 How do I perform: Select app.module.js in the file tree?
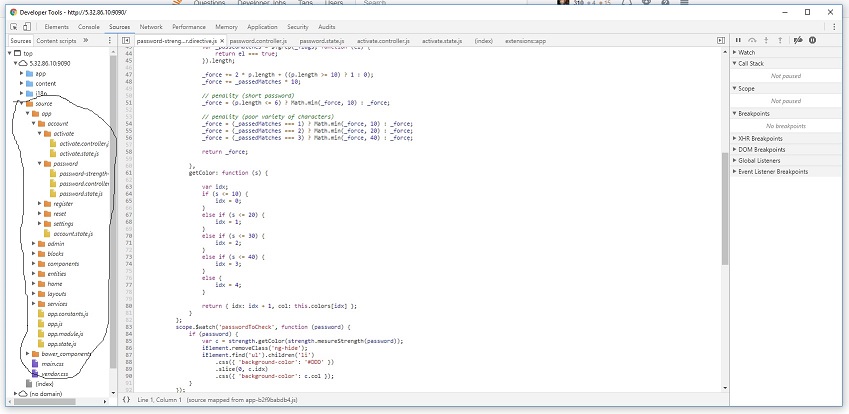pyautogui.click(x=65, y=334)
